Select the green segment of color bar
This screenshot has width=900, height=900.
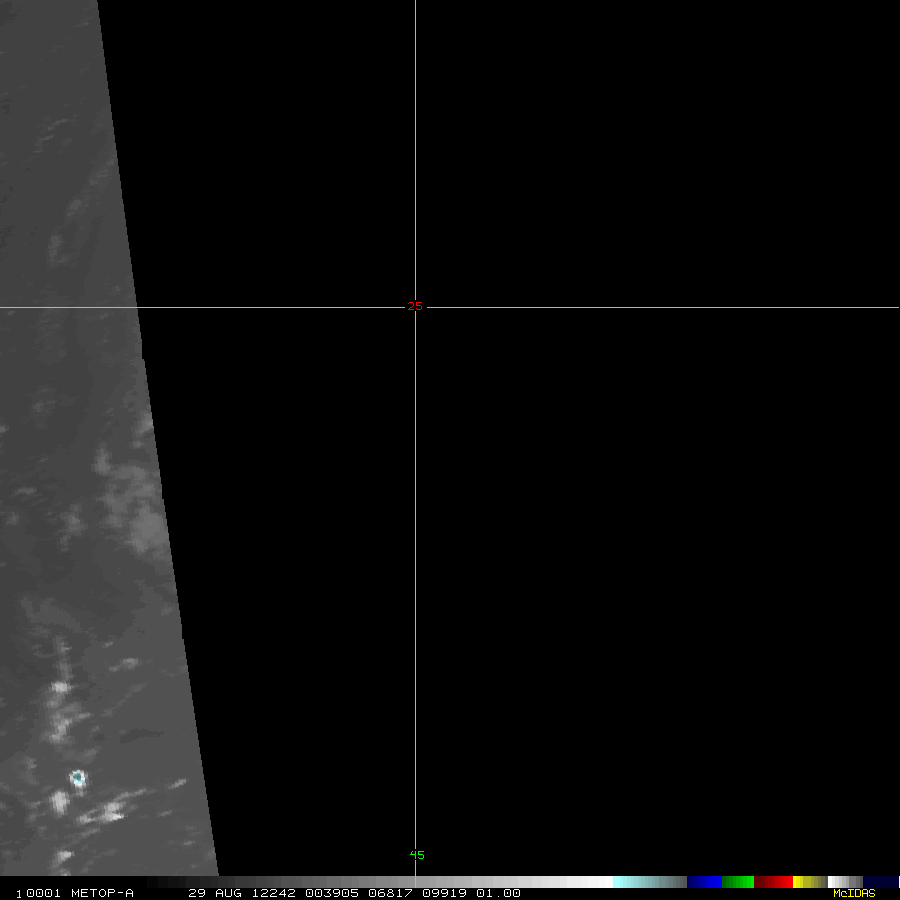[x=737, y=882]
